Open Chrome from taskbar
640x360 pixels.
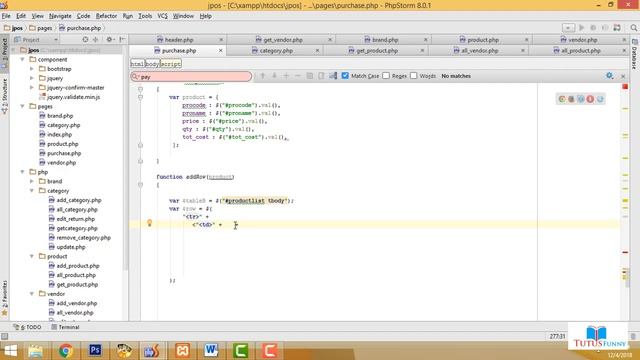point(65,351)
